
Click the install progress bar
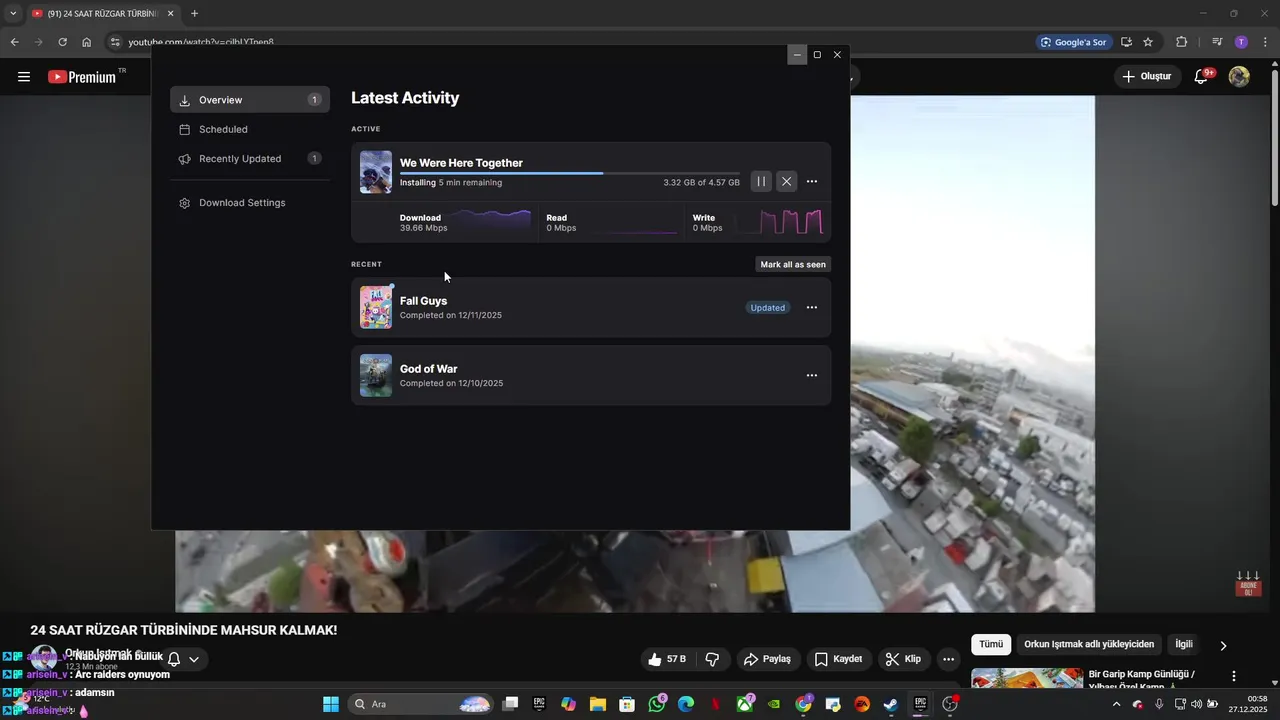[x=570, y=173]
